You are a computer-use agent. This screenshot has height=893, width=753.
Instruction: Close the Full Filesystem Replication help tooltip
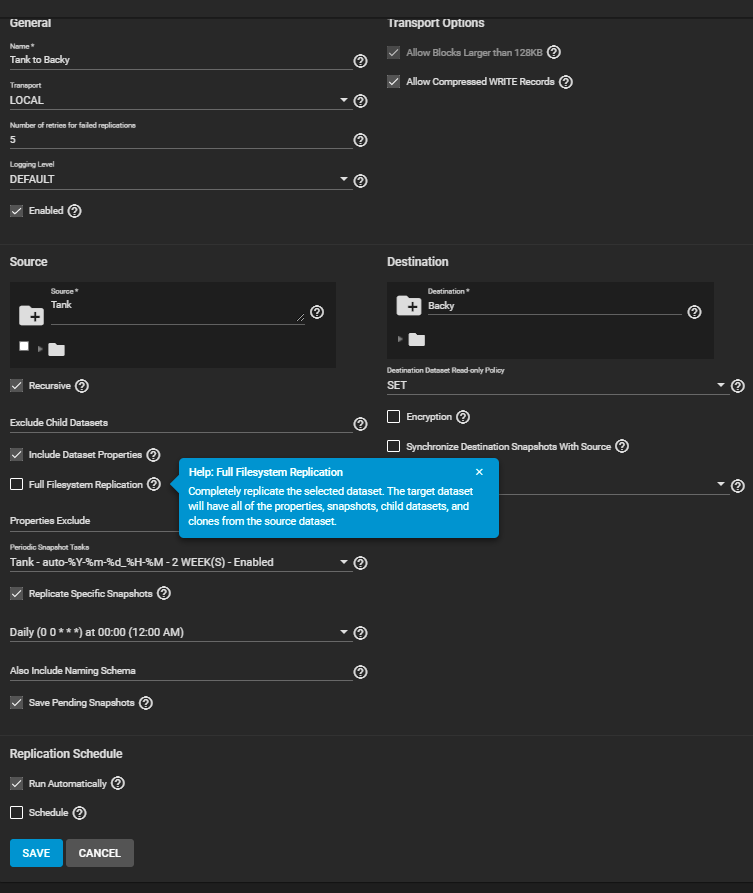click(479, 472)
